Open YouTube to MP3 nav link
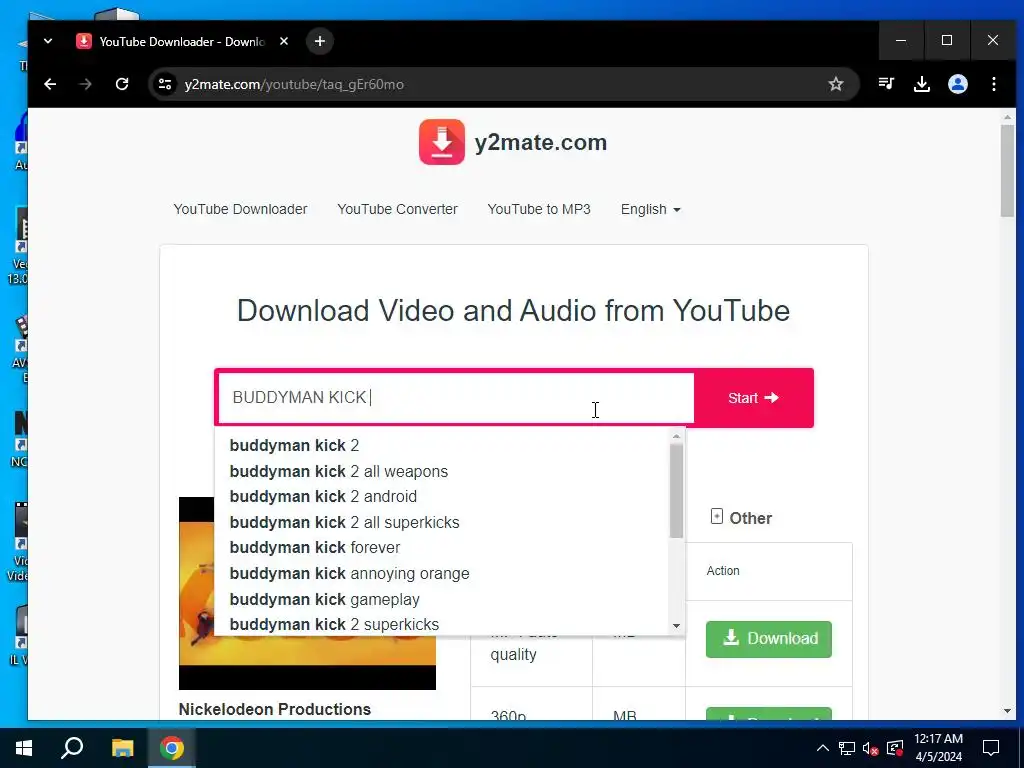 pyautogui.click(x=539, y=209)
